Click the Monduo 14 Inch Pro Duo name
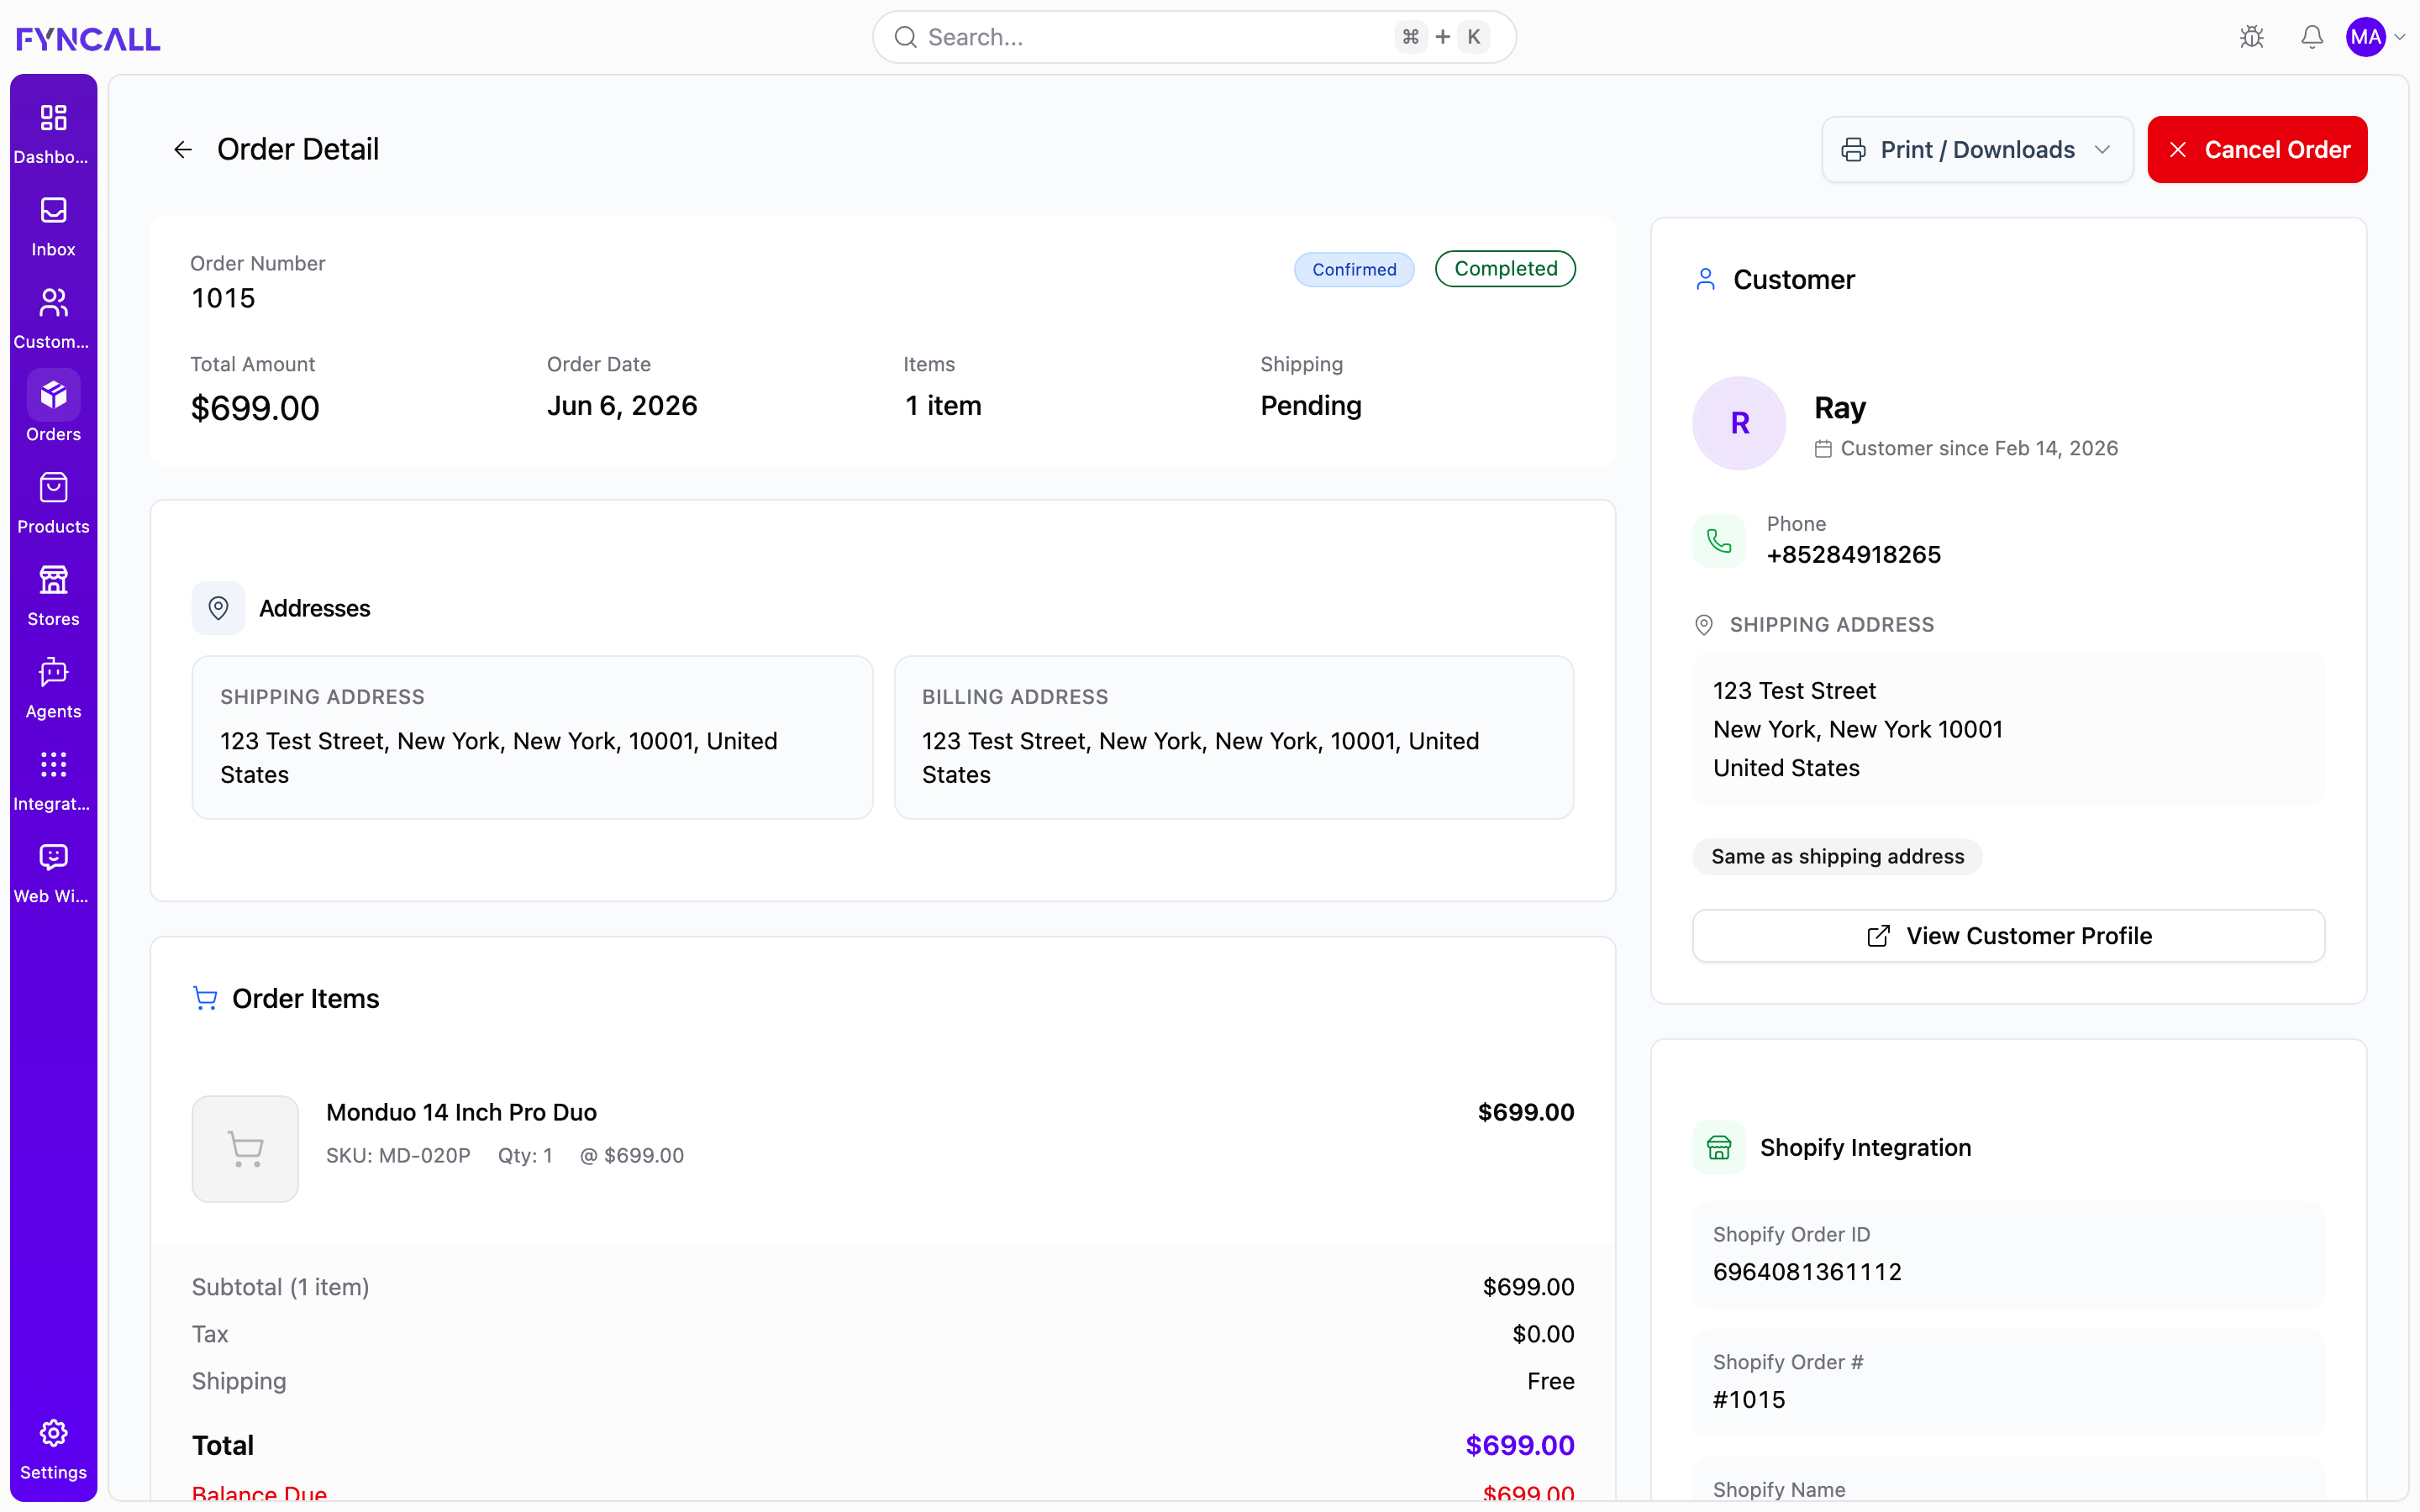 pos(461,1112)
